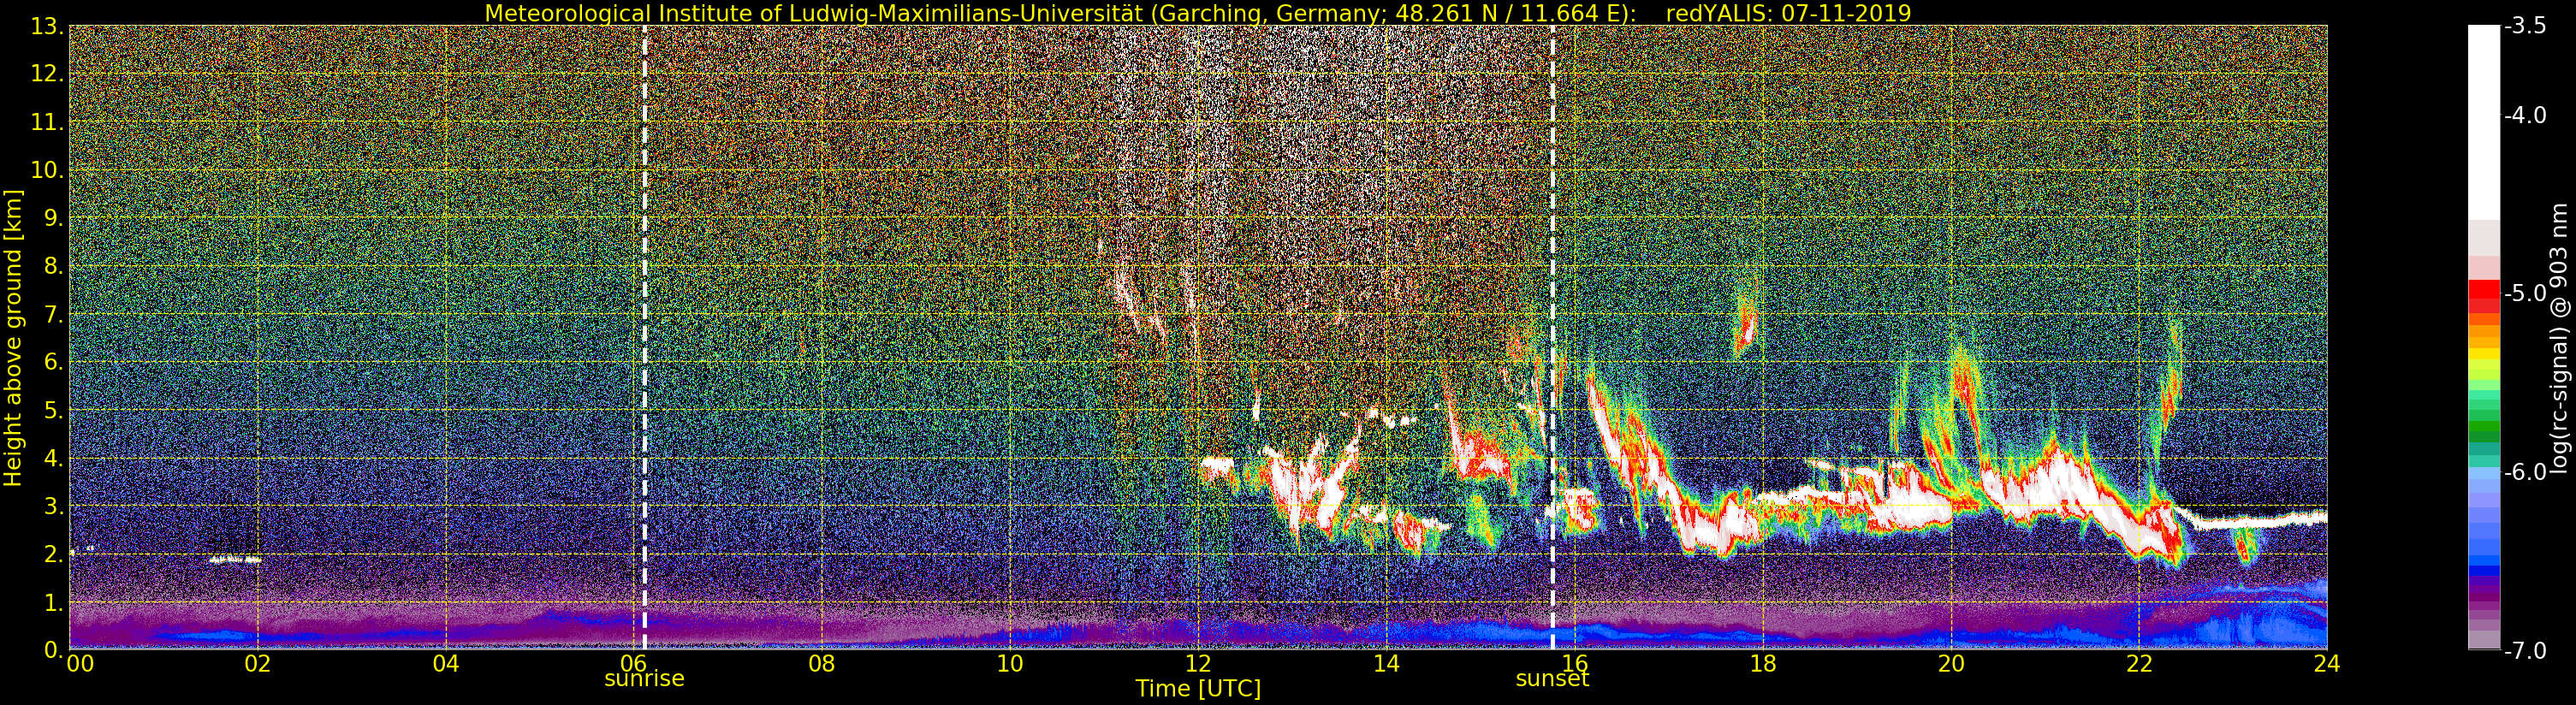Screen dimensions: 2576x705
Task: Click the time axis tick label '24'
Action: tap(2327, 664)
